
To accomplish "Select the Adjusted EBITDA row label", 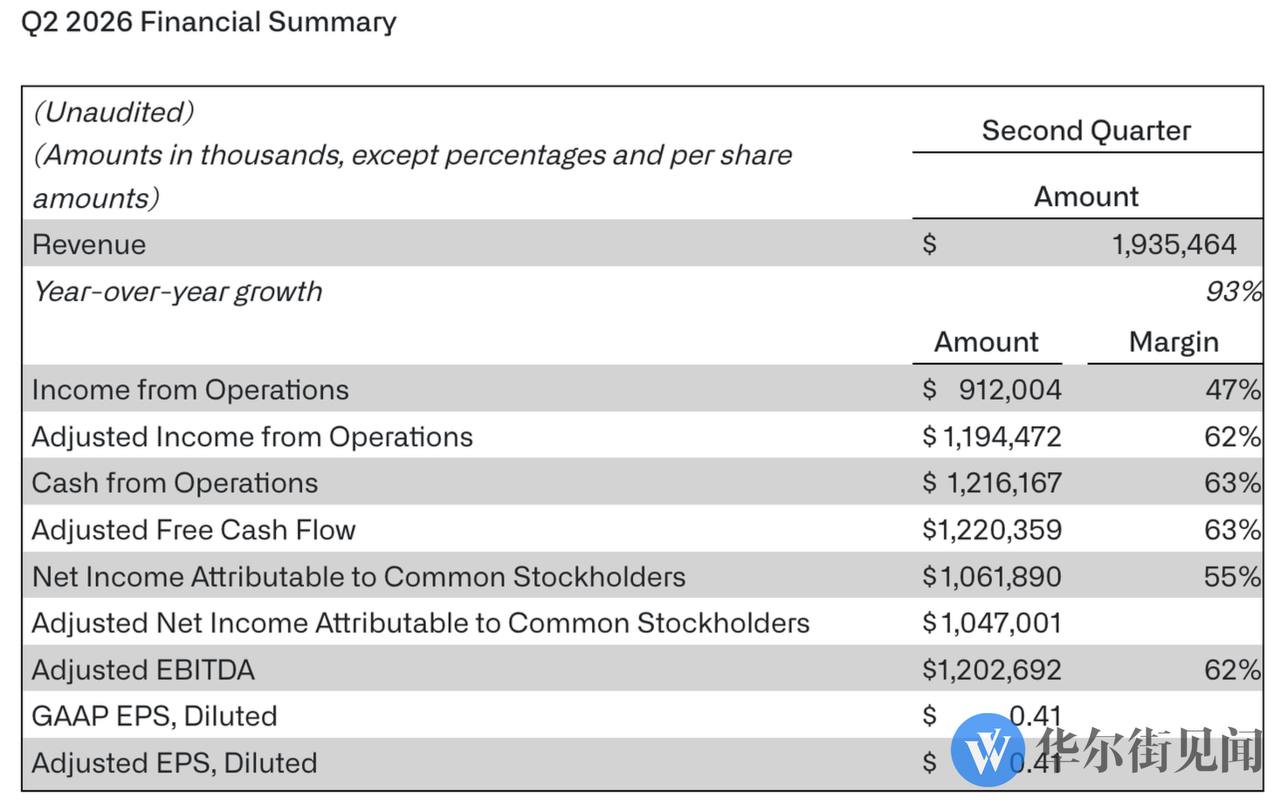I will click(x=143, y=670).
